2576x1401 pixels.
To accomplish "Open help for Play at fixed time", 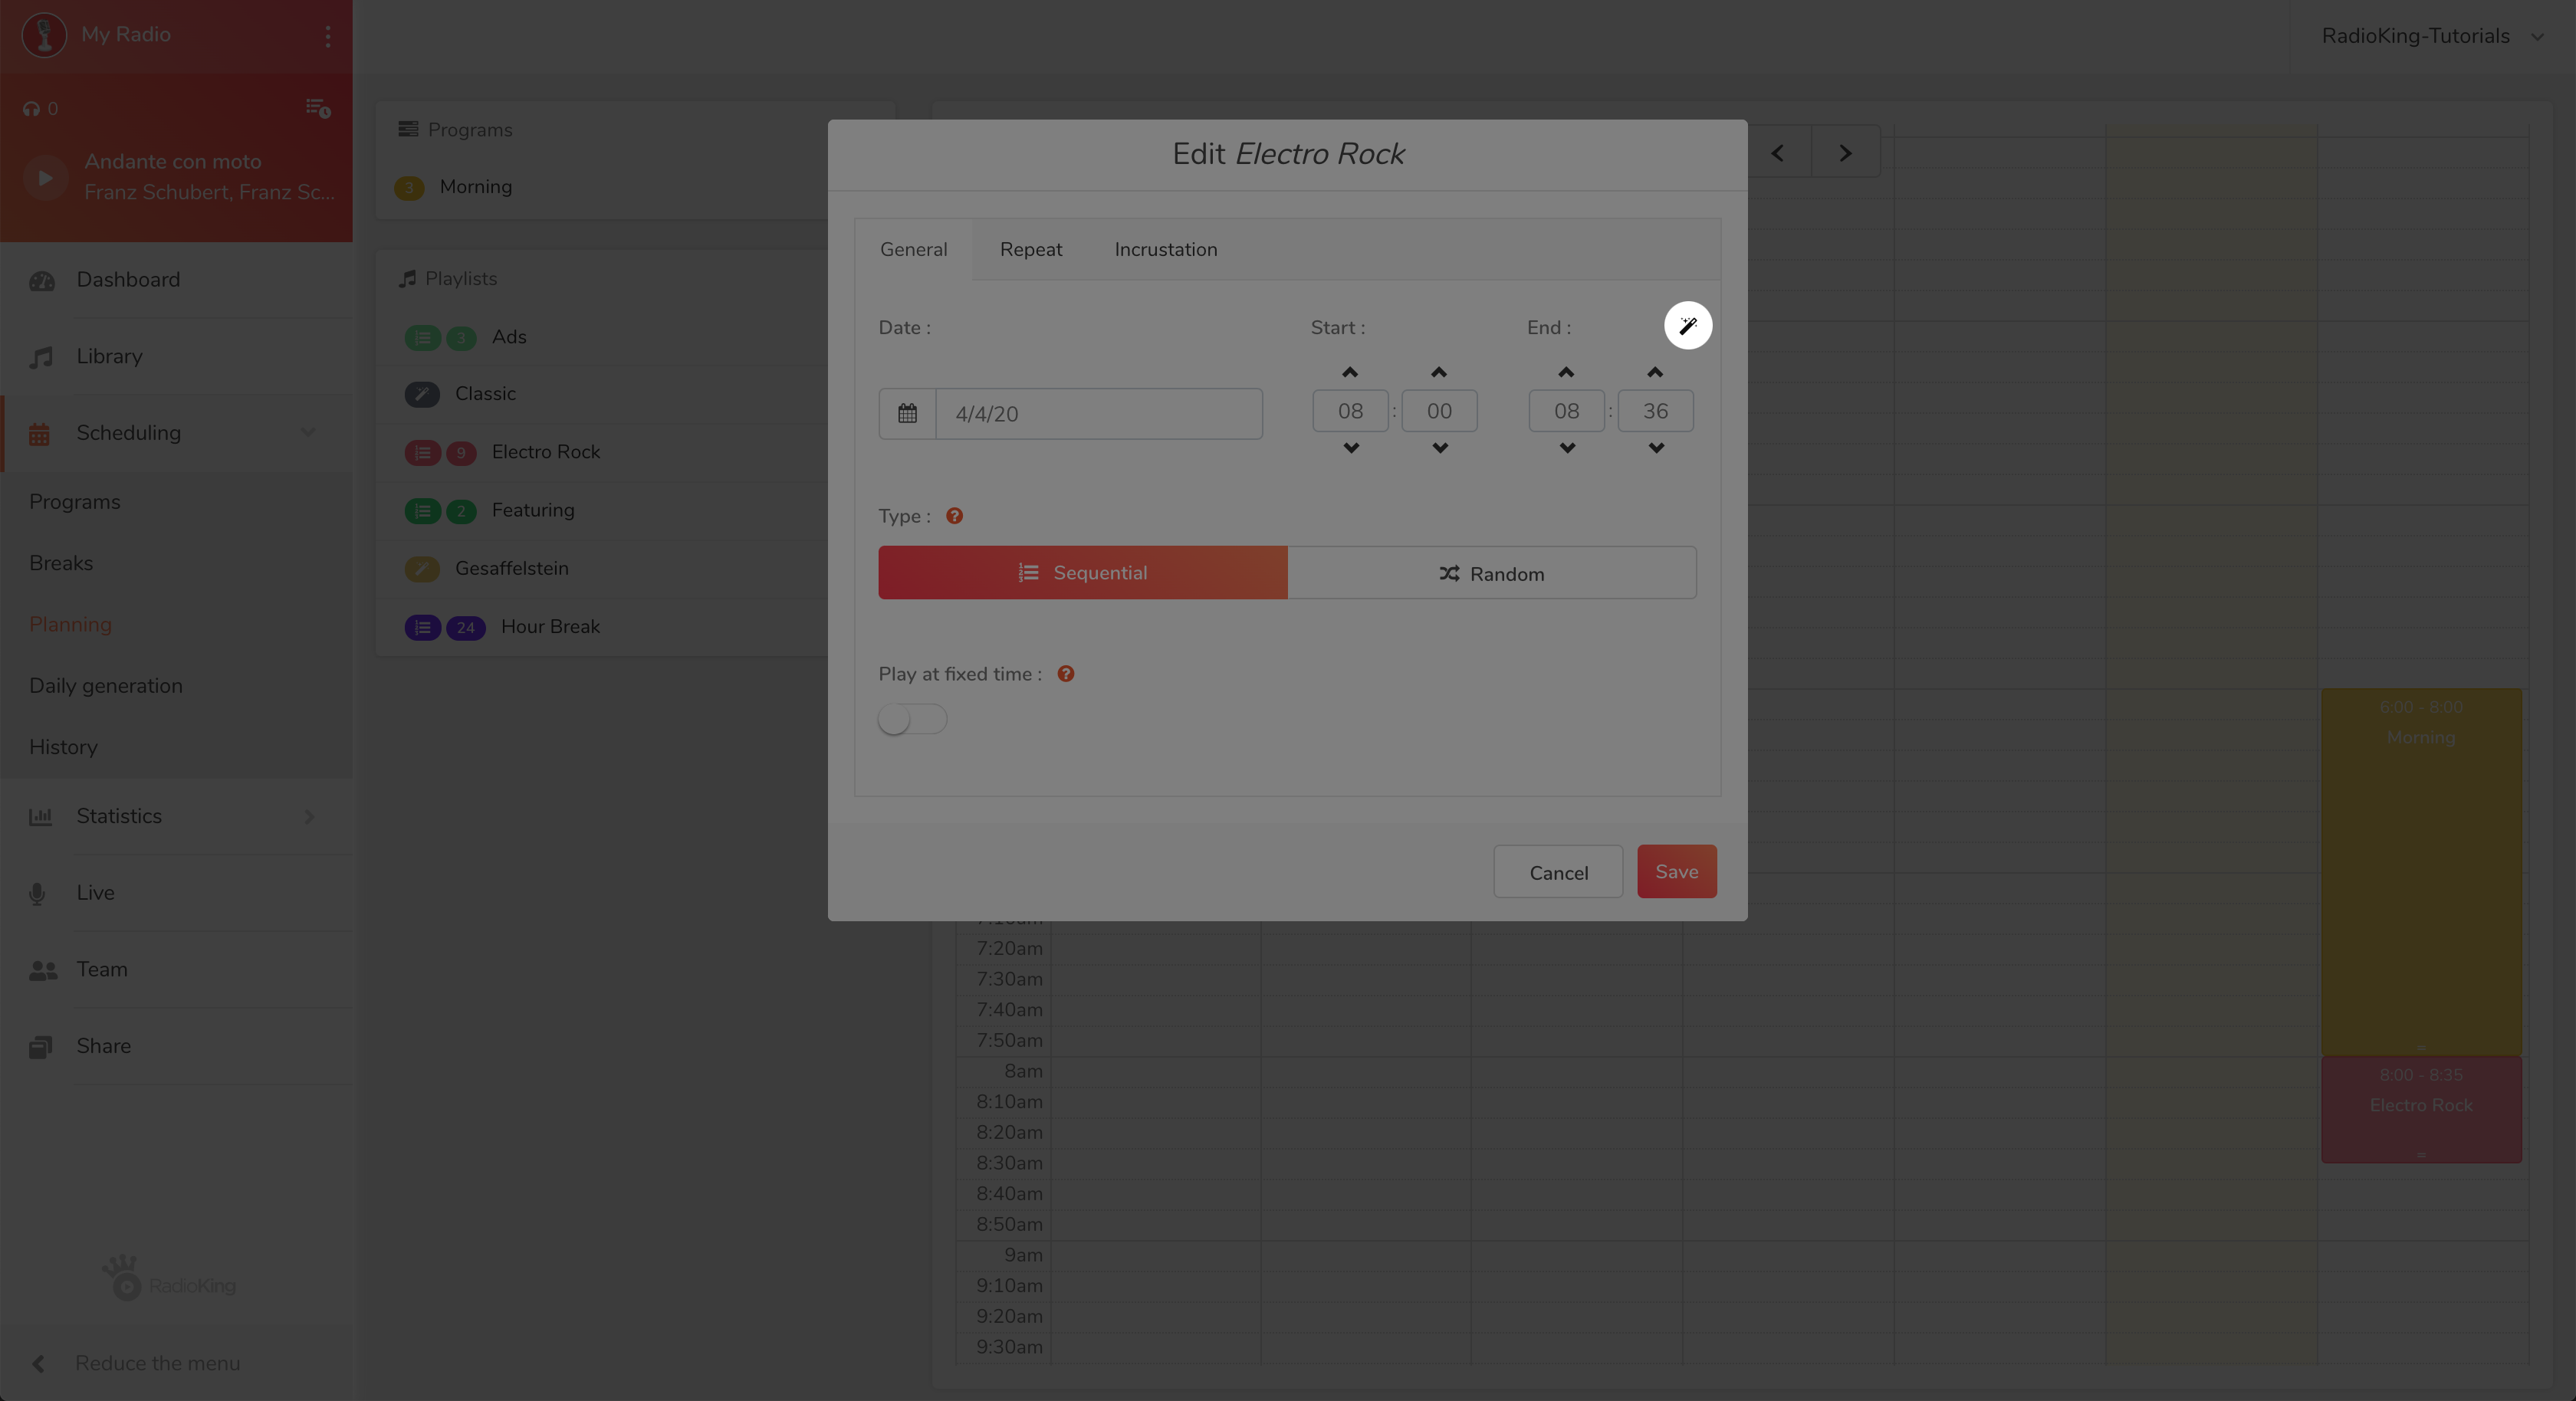I will pyautogui.click(x=1066, y=674).
